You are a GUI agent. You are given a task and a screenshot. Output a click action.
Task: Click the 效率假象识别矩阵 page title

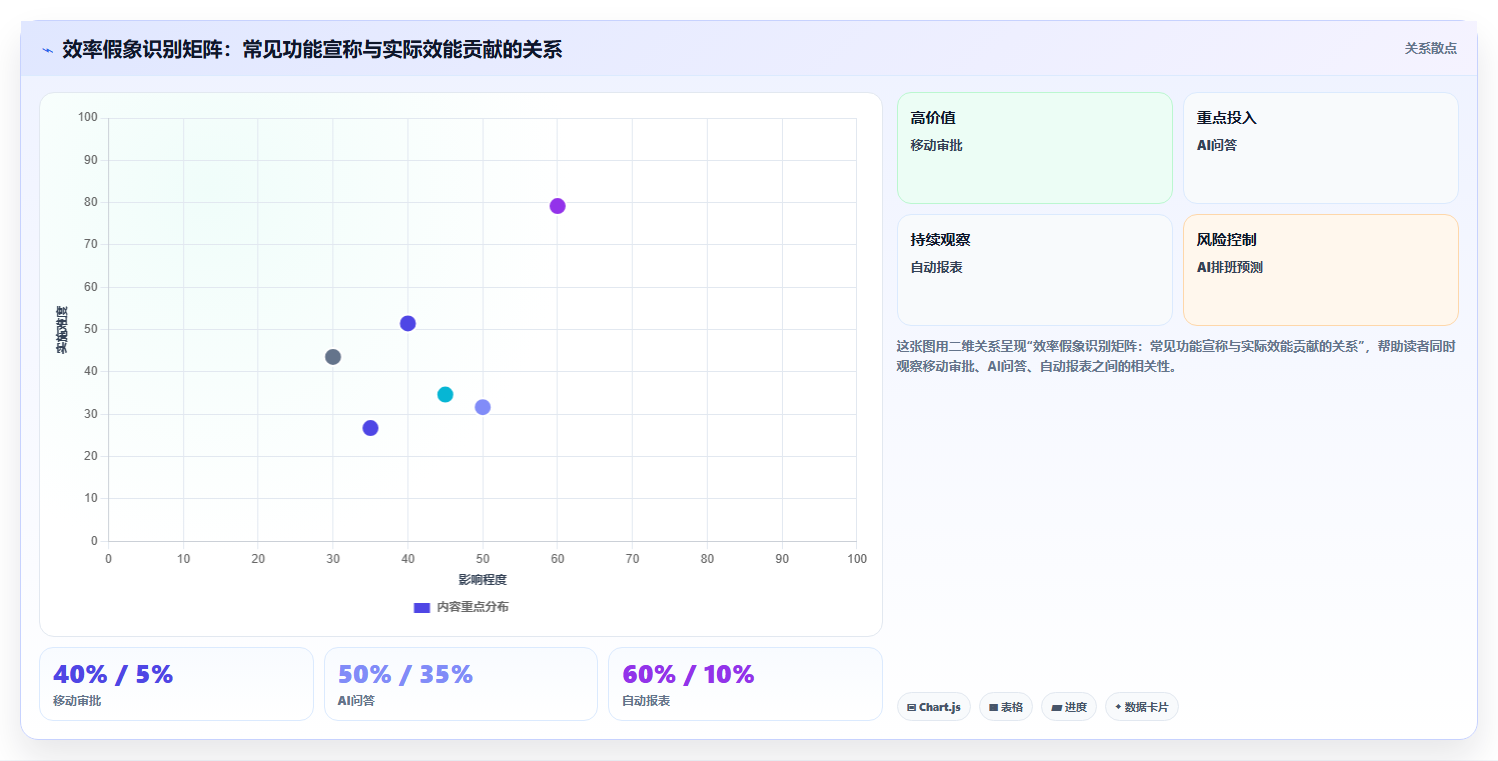(x=312, y=49)
